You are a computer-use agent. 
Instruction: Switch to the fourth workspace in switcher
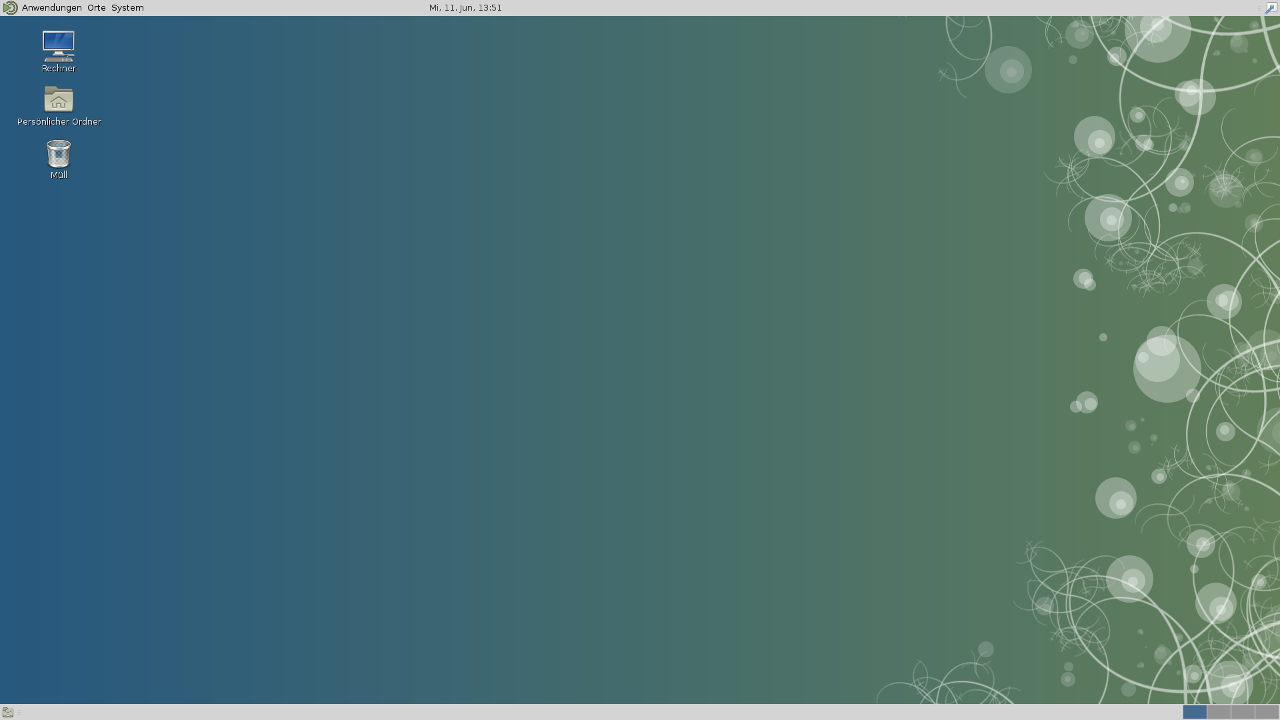[1266, 712]
